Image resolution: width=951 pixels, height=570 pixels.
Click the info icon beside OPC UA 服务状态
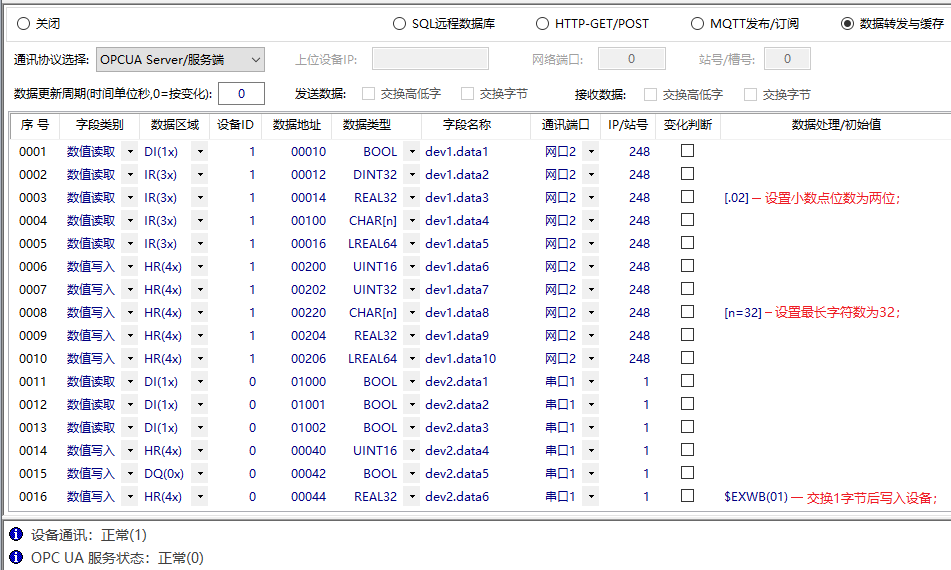click(x=16, y=557)
